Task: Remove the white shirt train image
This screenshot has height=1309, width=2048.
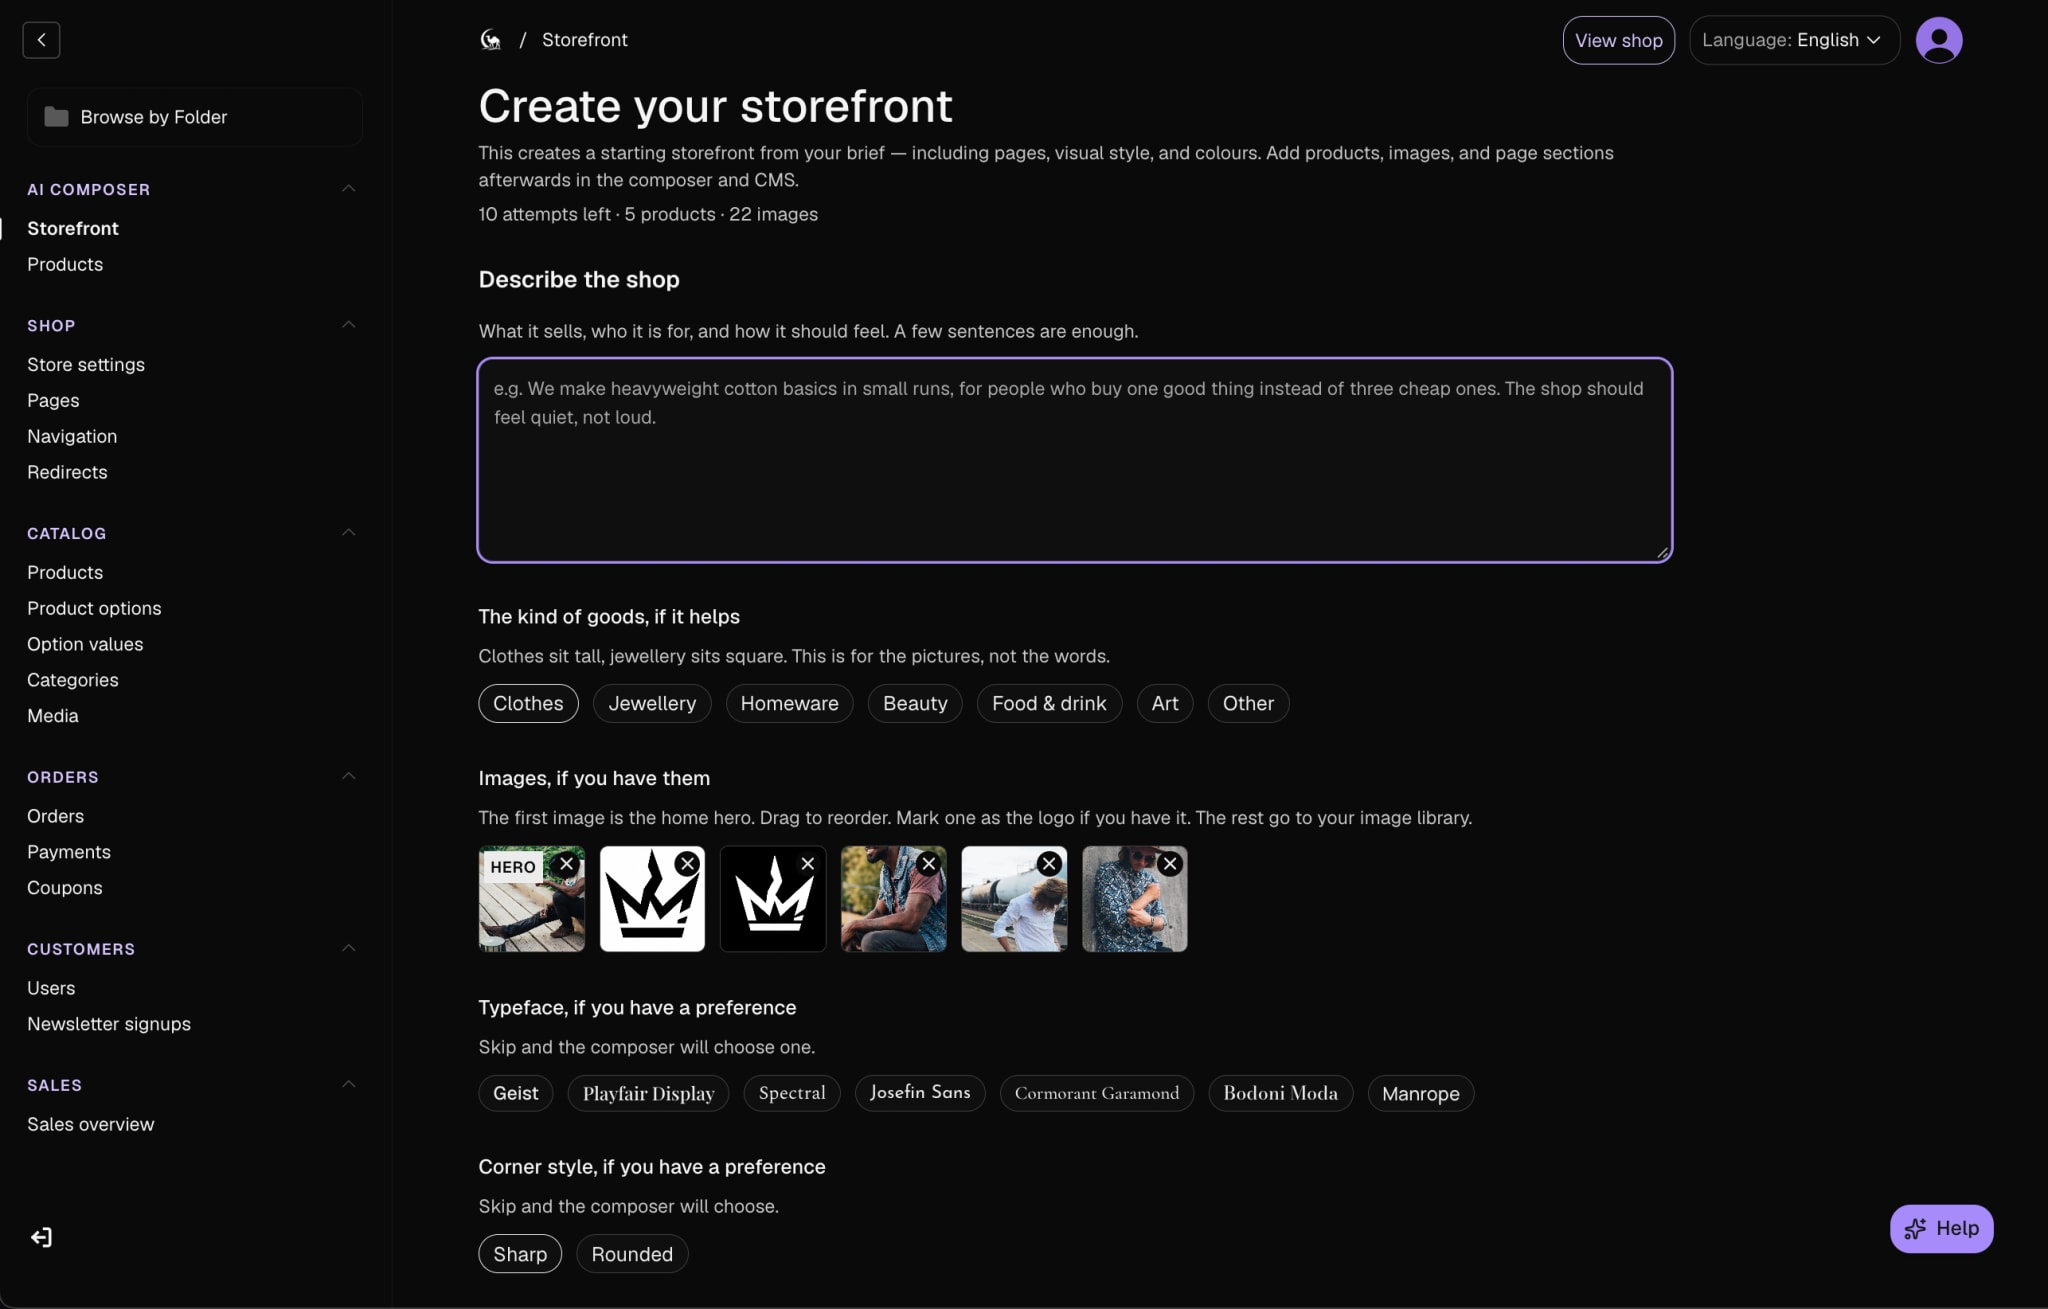Action: pos(1049,863)
